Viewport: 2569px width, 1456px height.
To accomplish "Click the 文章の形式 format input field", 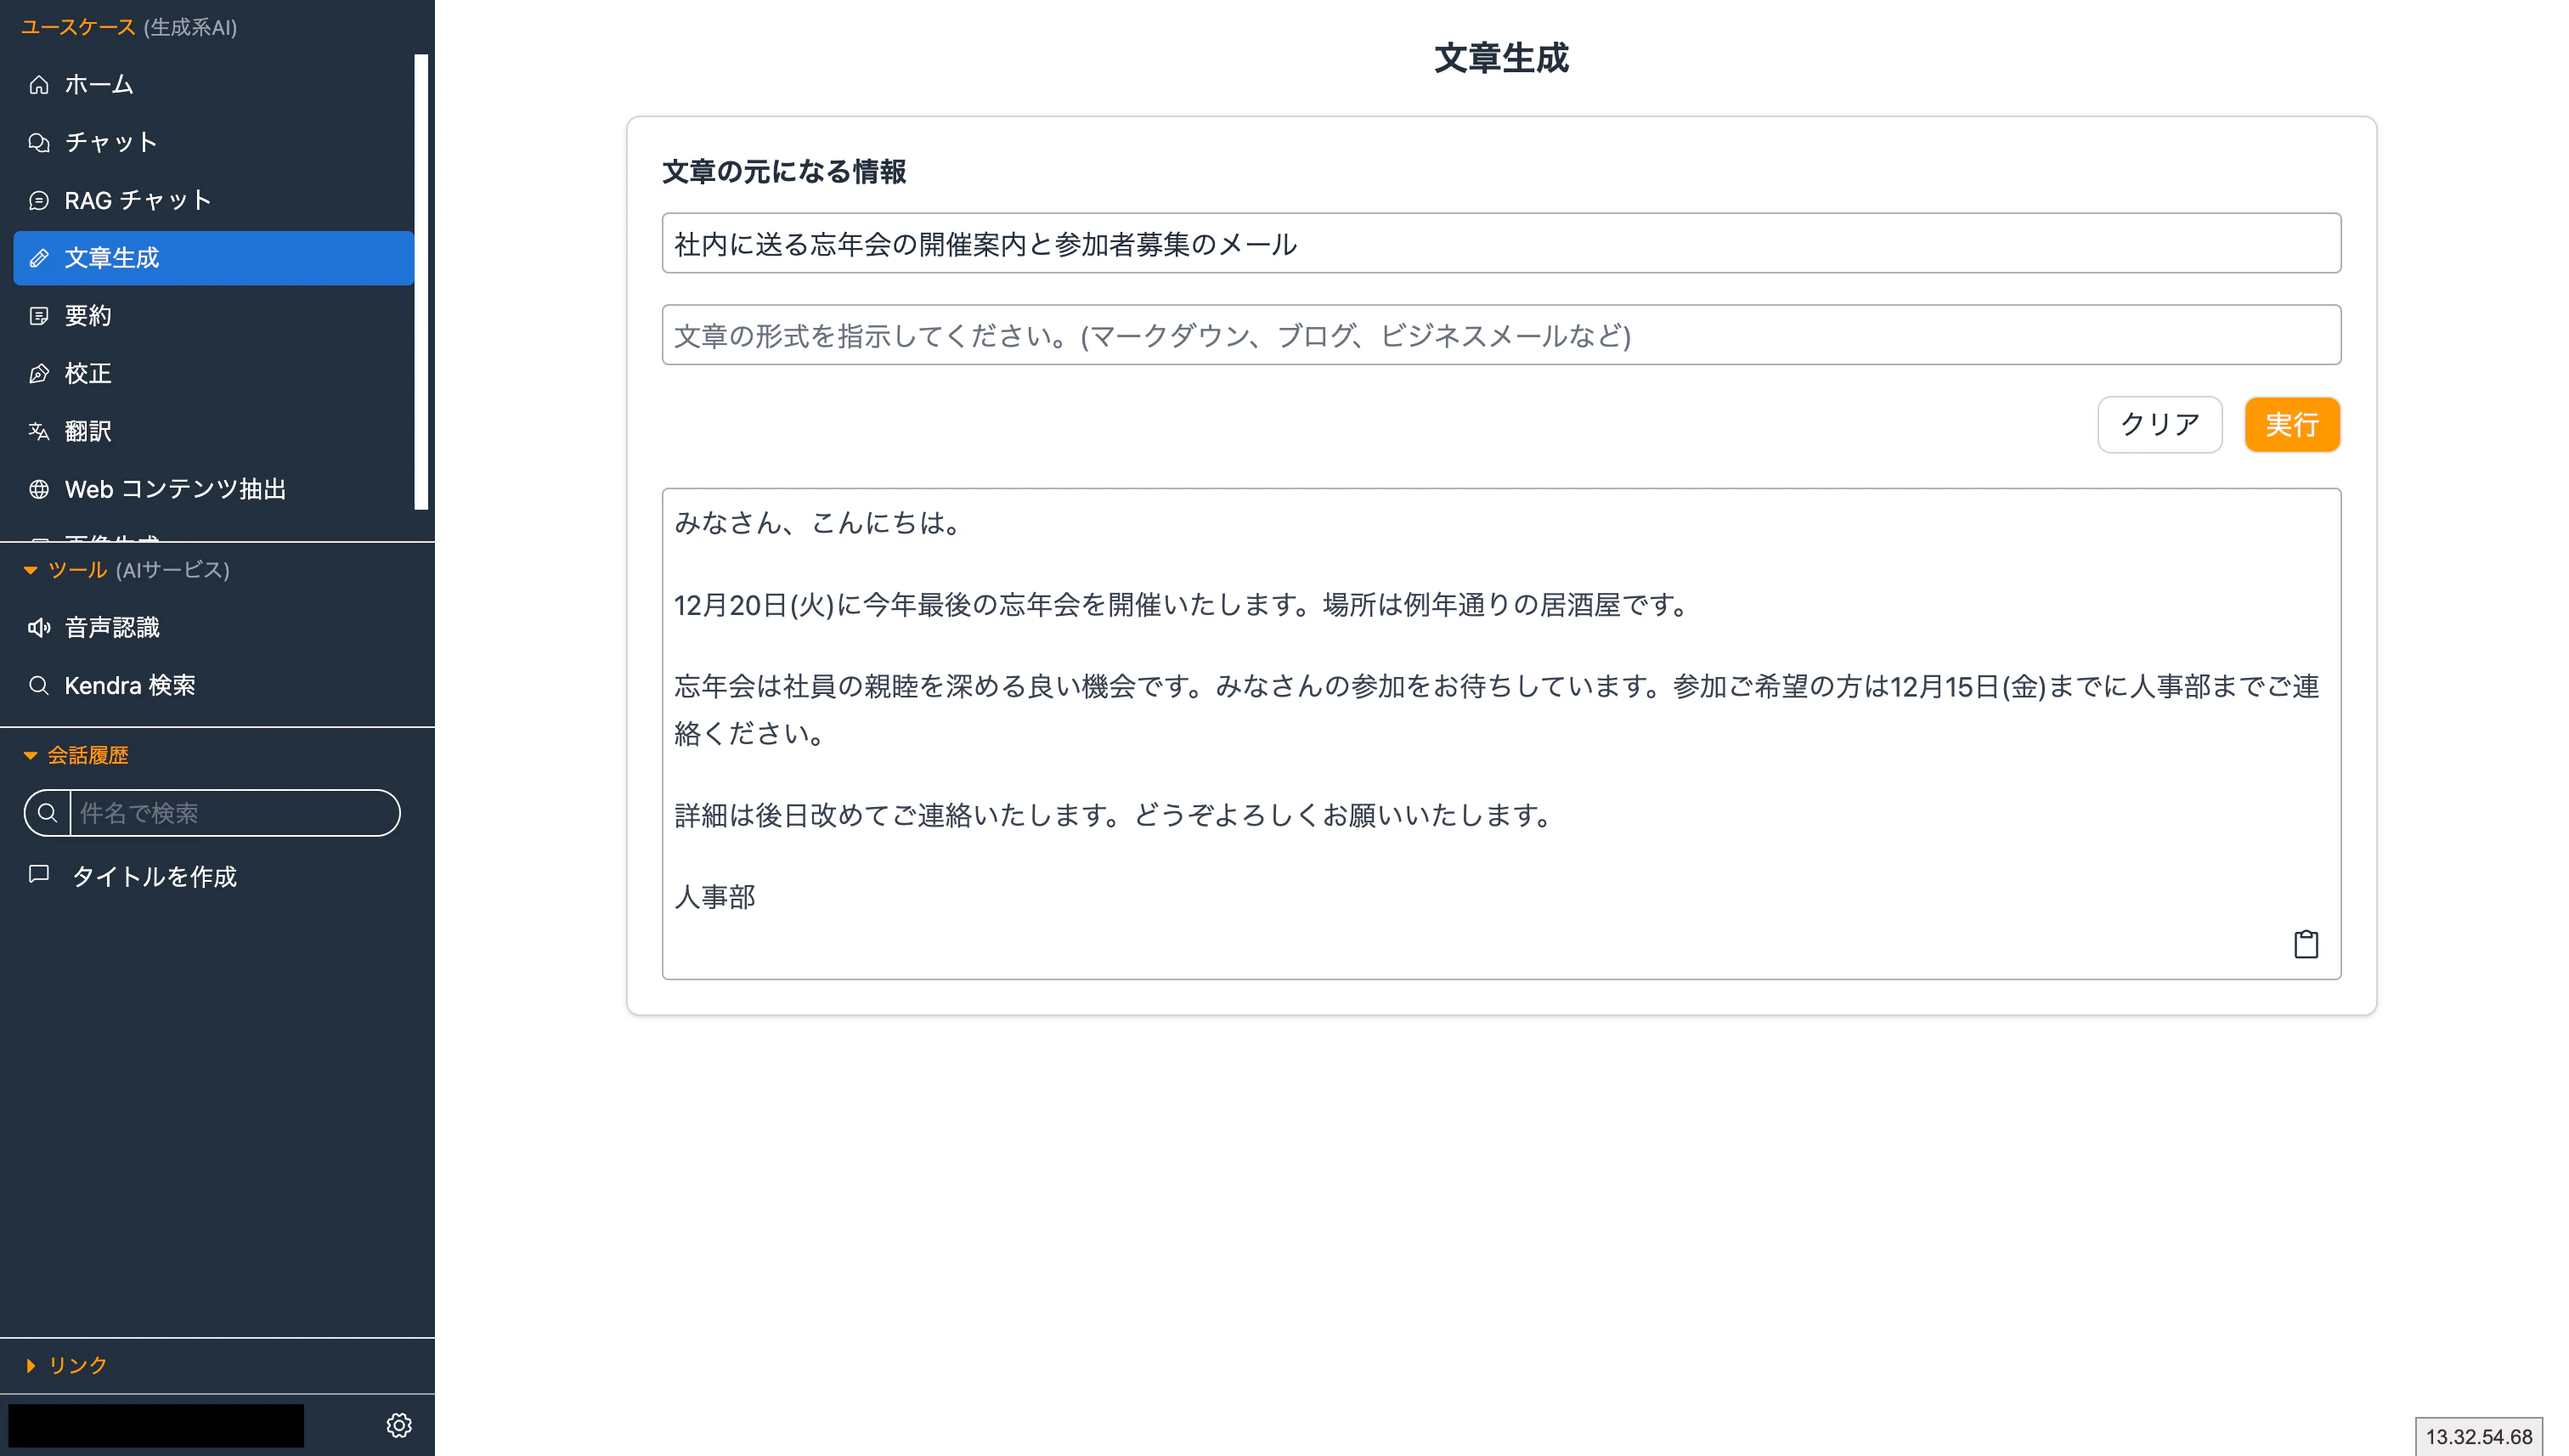I will point(1501,335).
